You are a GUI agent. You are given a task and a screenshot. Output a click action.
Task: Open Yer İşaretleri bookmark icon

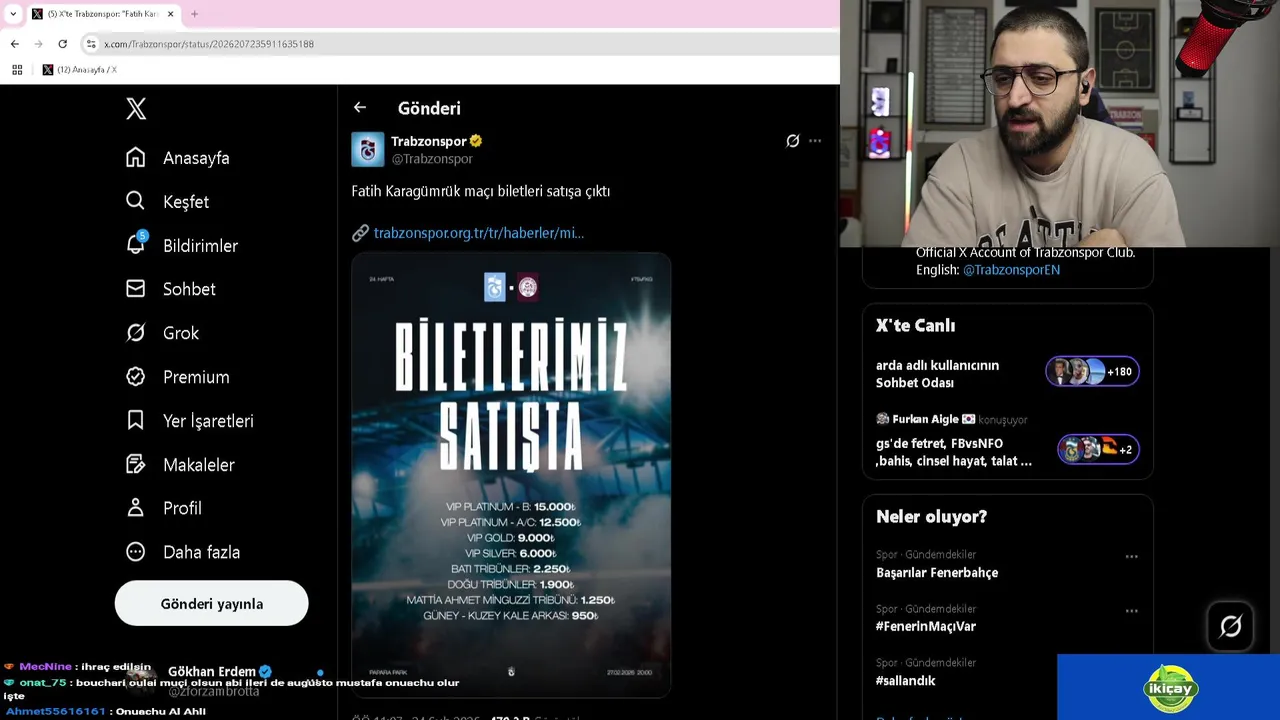click(136, 420)
